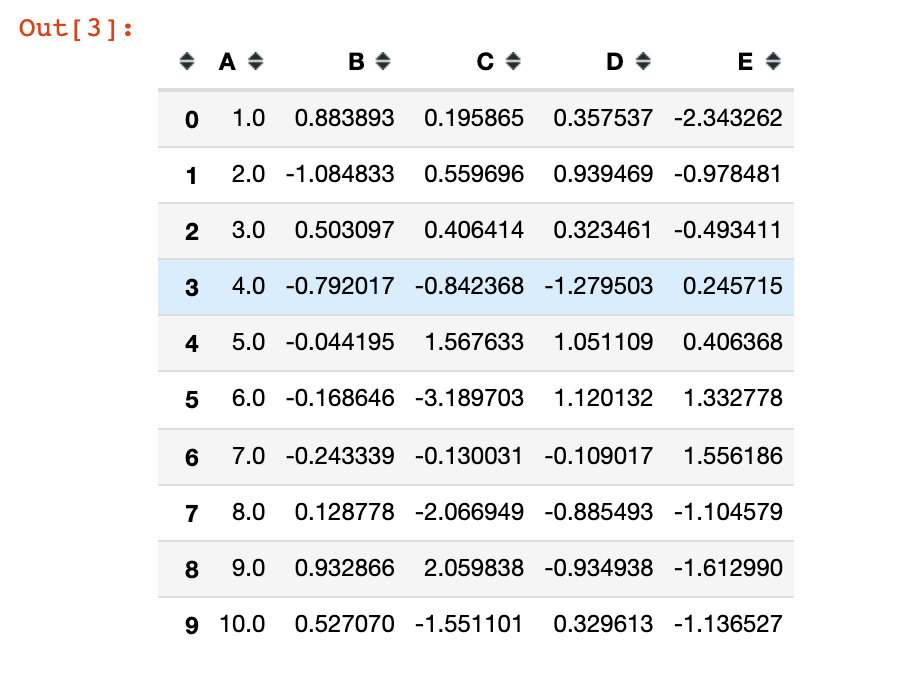Click cell -3.189703
This screenshot has width=904, height=674.
469,398
